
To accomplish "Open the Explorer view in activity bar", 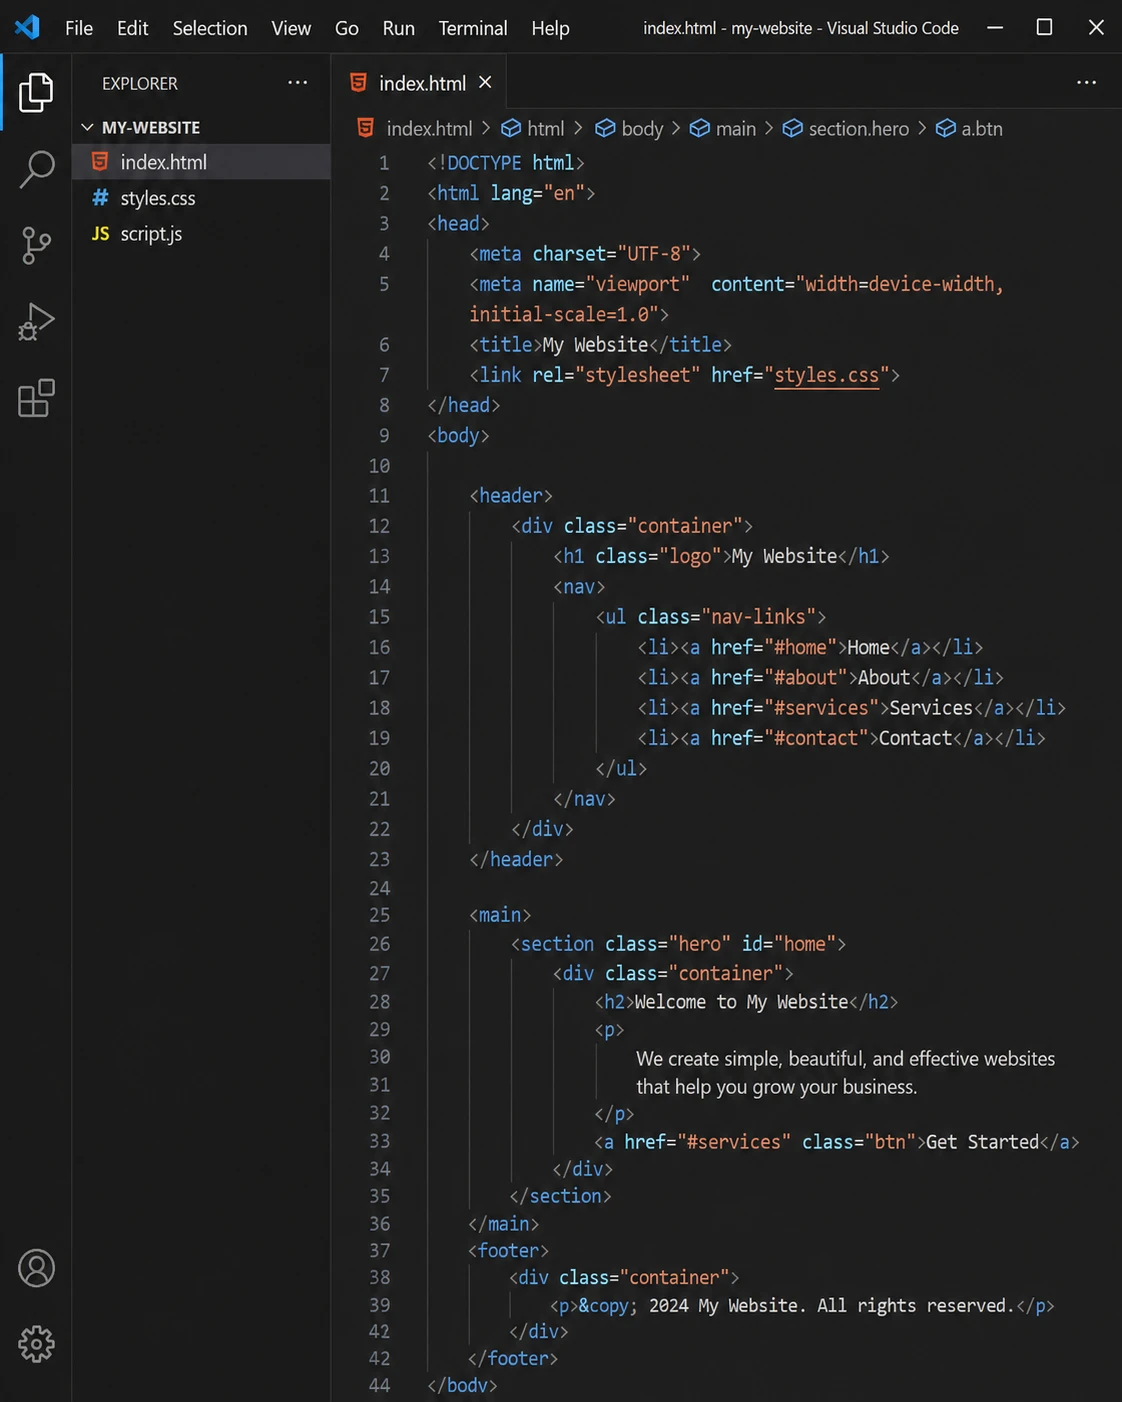I will pyautogui.click(x=36, y=92).
